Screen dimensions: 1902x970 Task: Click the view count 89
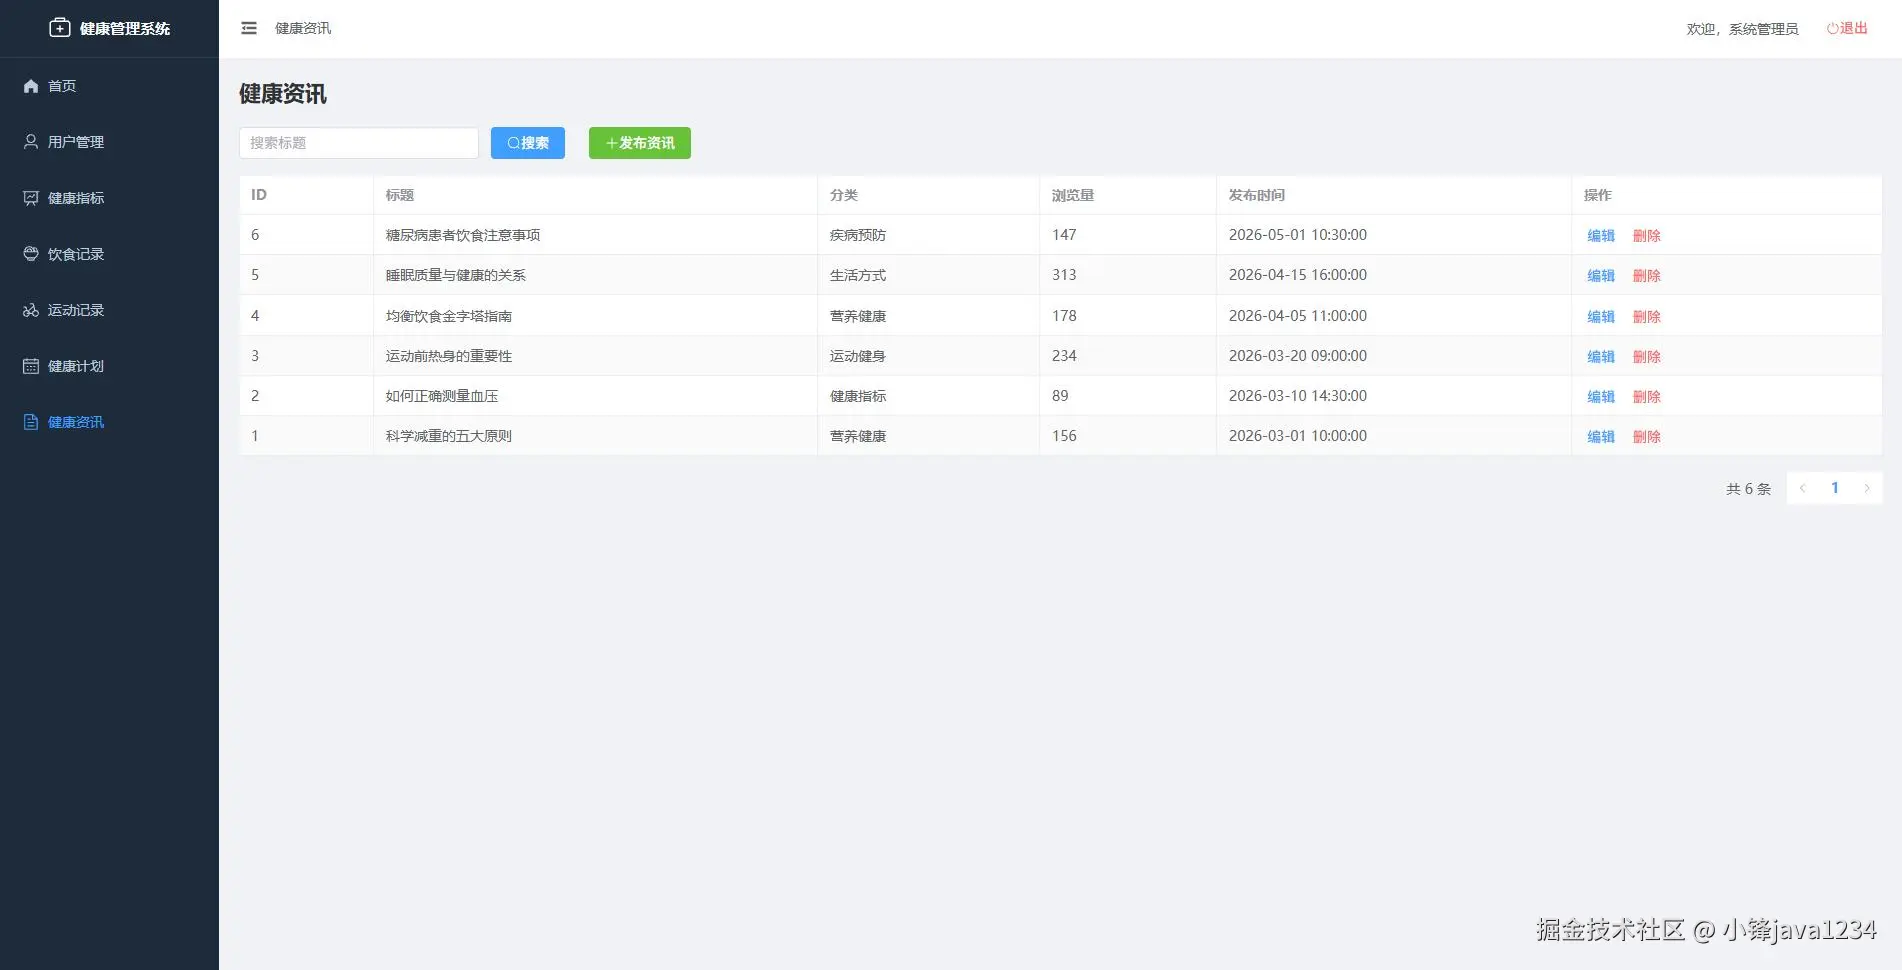[1060, 396]
